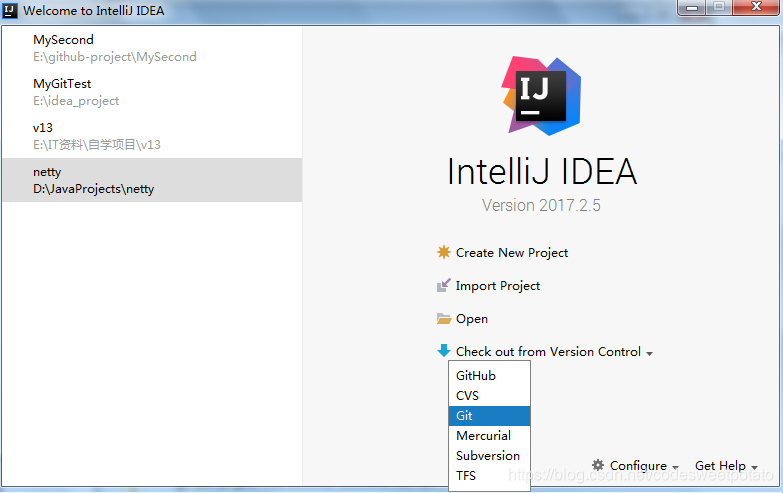783x493 pixels.
Task: Choose Mercurial from the popup list
Action: tap(489, 436)
